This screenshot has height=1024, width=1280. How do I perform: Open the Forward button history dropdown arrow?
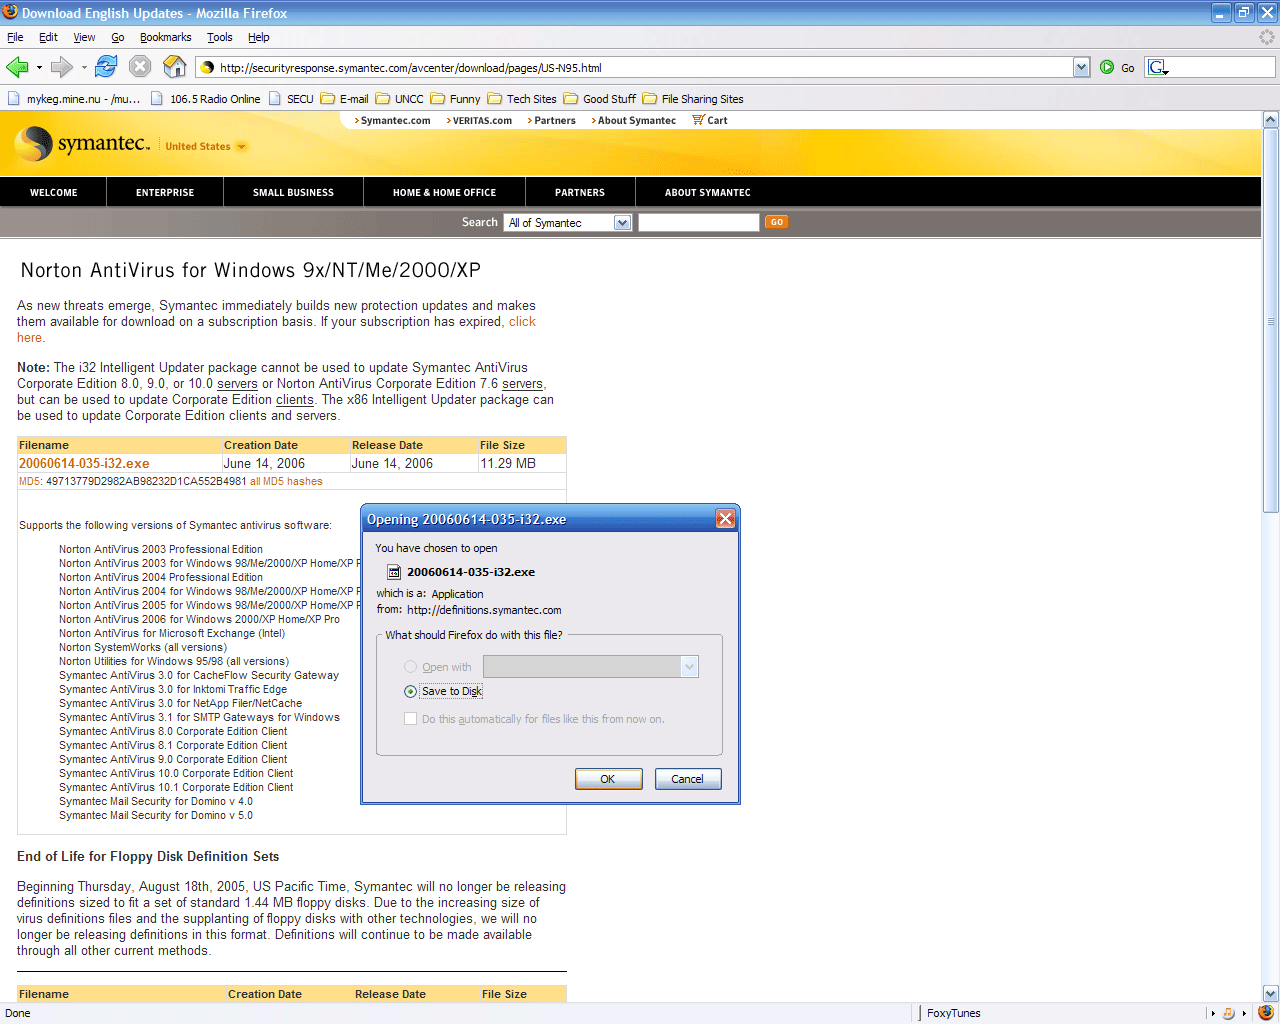[x=84, y=68]
